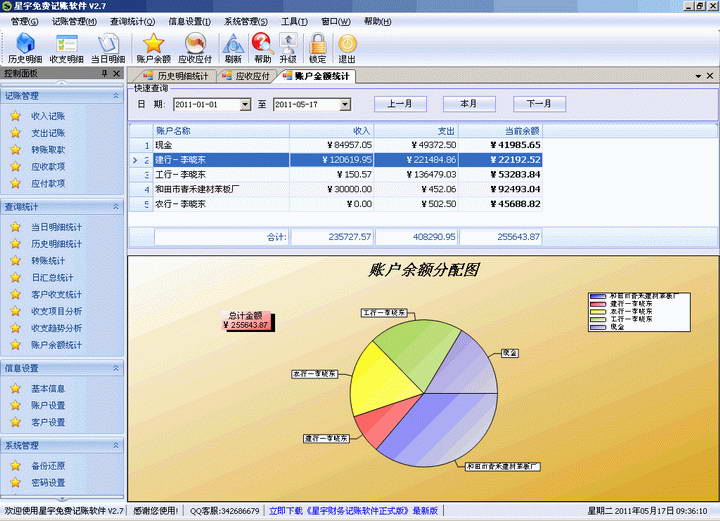Open the 信息设置(I) menu
Screen dimensions: 720x521
click(189, 21)
